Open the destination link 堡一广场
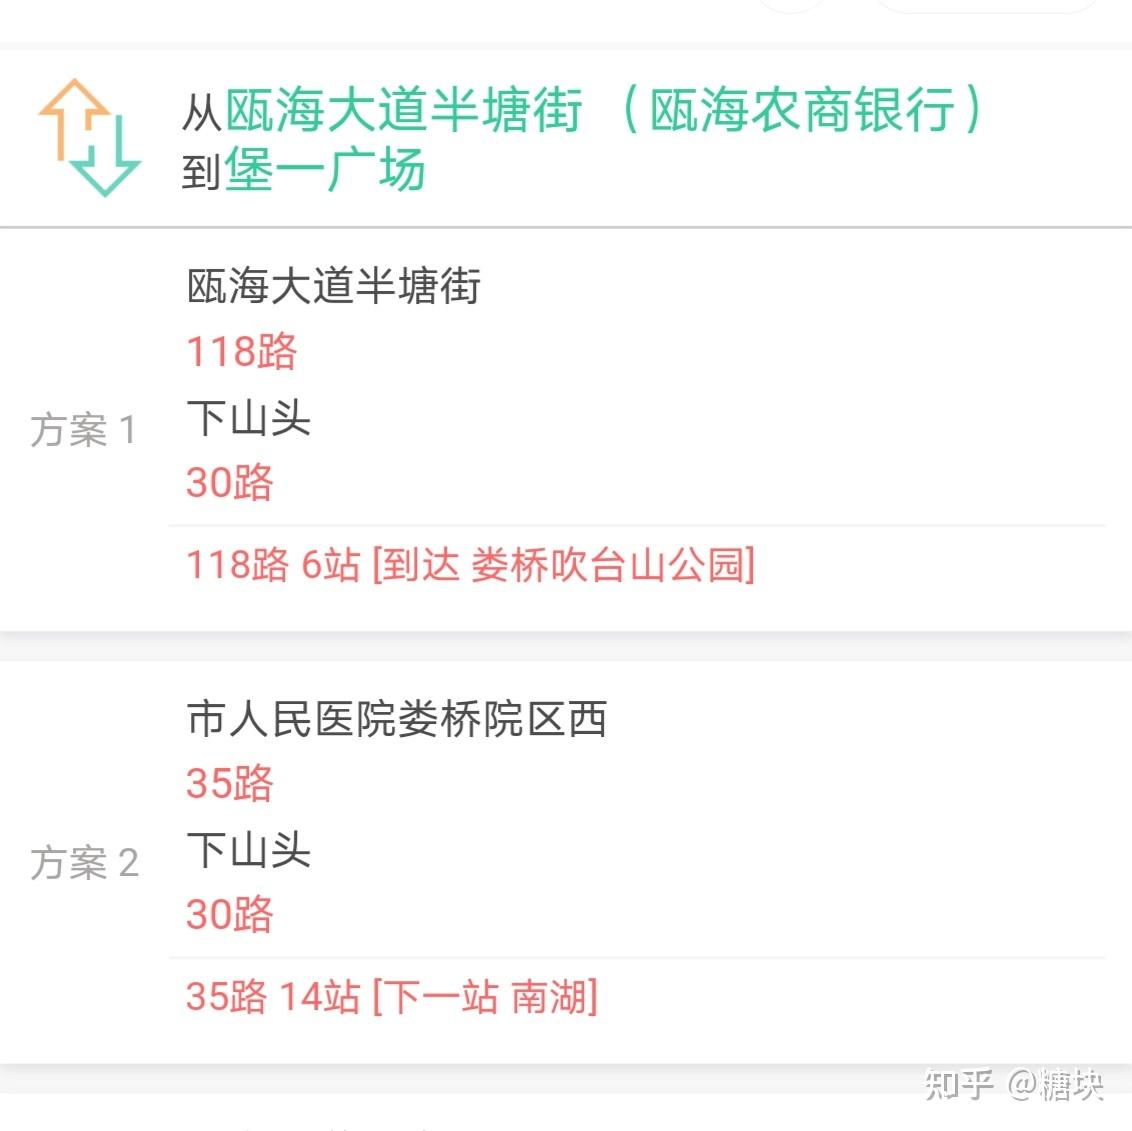 point(325,170)
